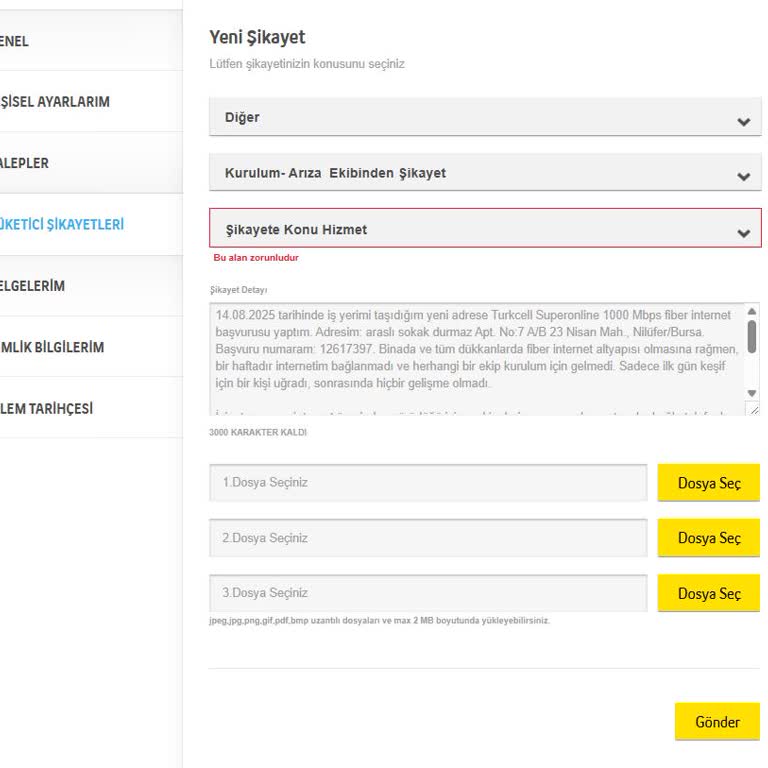The height and width of the screenshot is (768, 768).
Task: Click the 3.Dosya Seçiniz file field
Action: pos(428,593)
